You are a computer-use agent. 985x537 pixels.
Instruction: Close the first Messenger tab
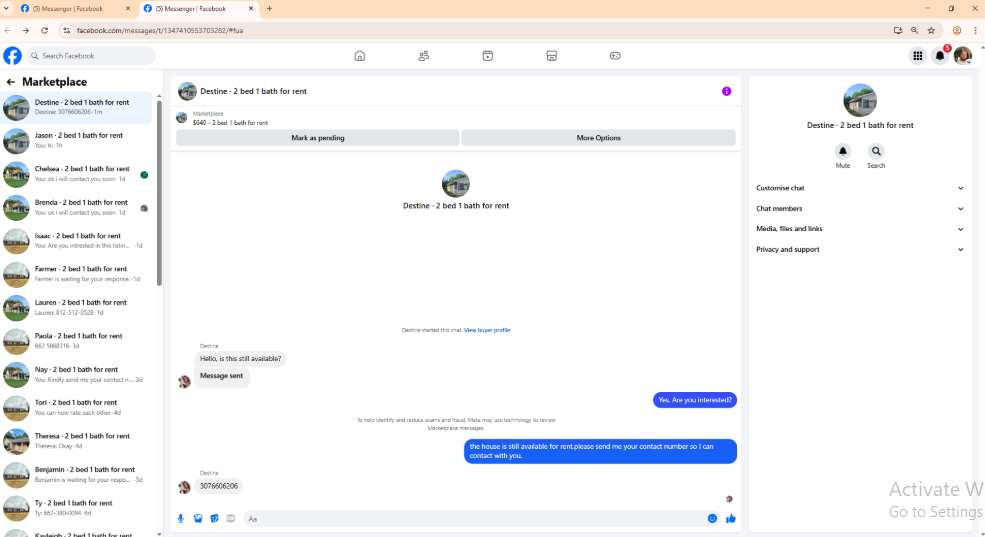click(x=128, y=9)
